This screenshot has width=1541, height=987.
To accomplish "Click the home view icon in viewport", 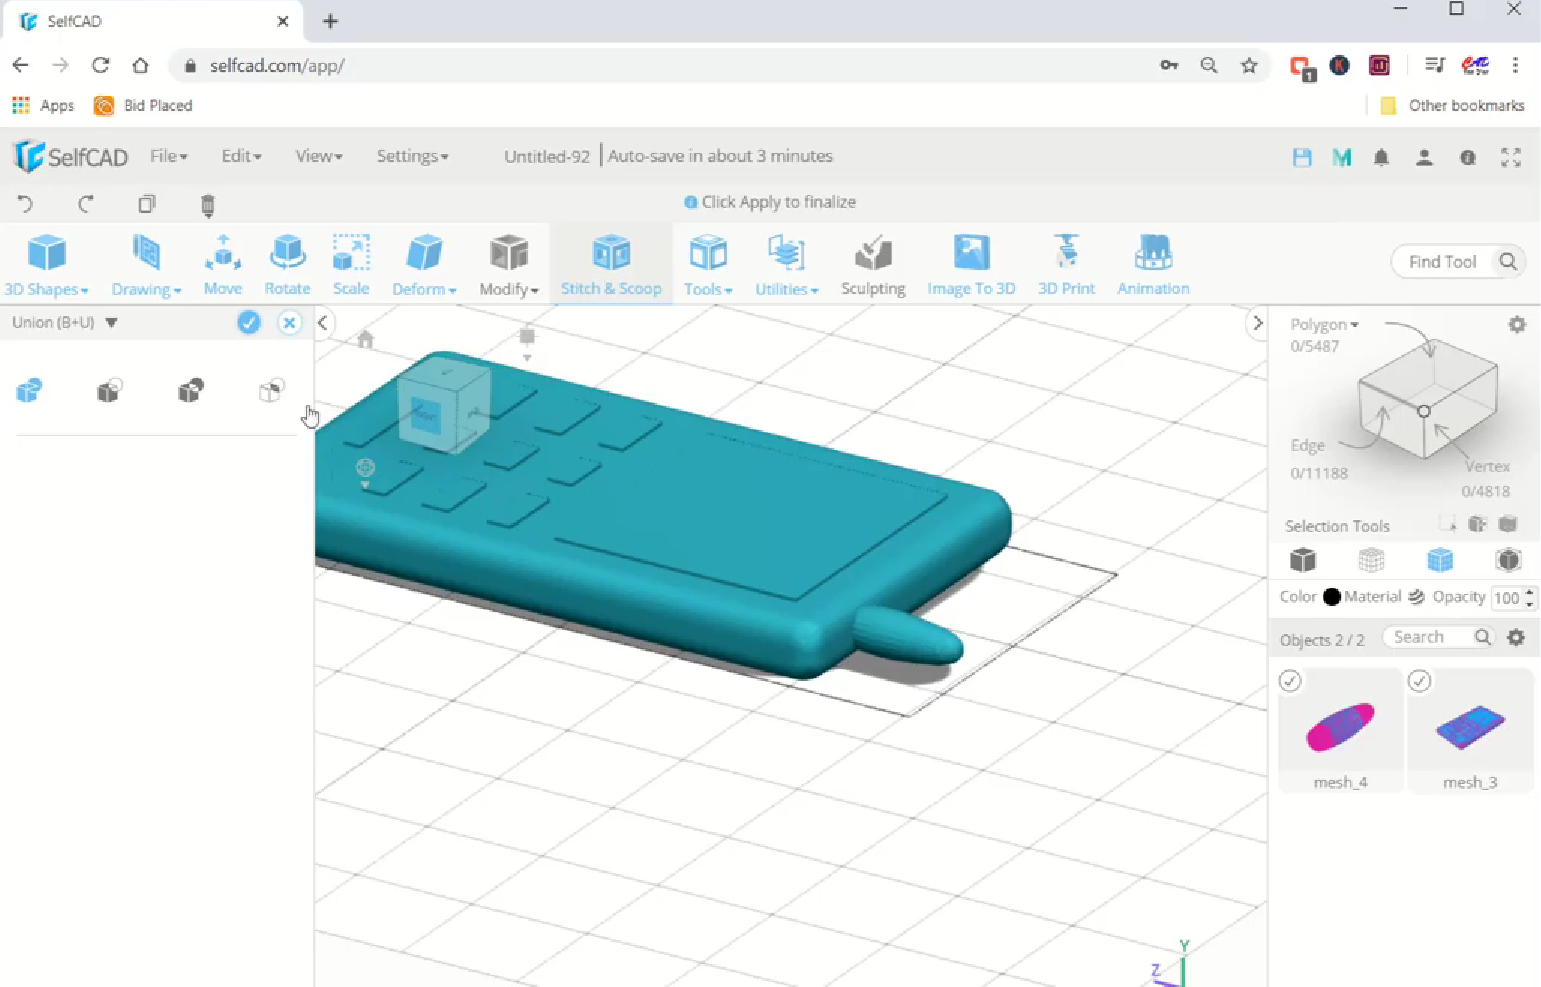I will [365, 340].
